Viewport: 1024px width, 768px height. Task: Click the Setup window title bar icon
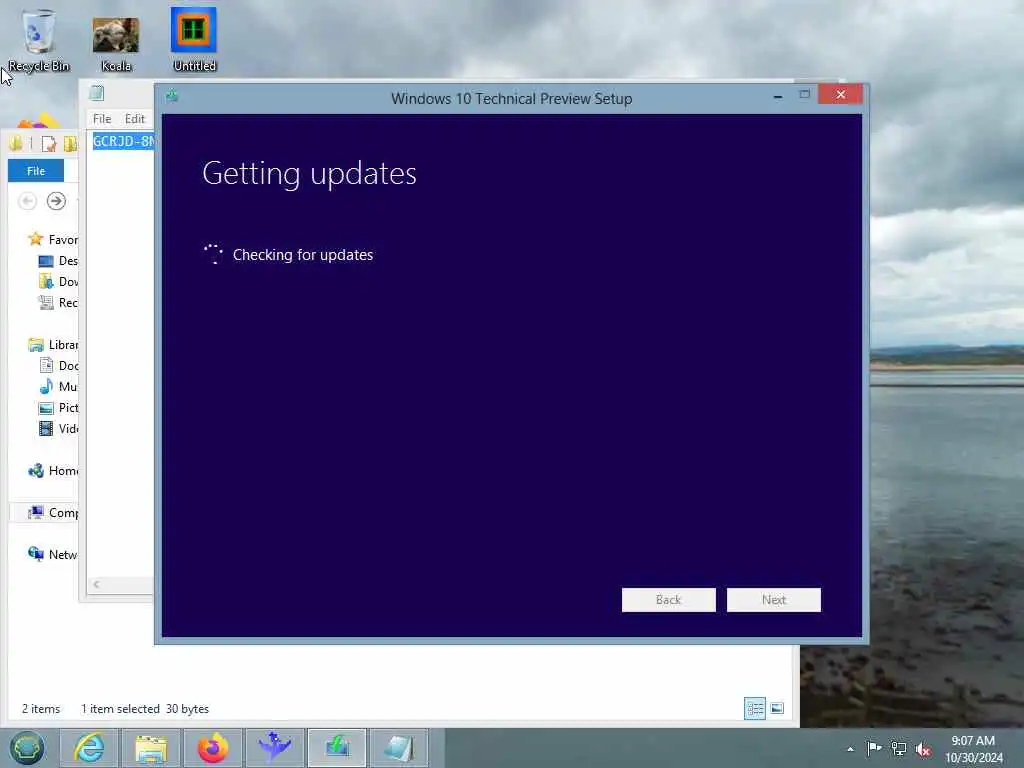[x=172, y=96]
